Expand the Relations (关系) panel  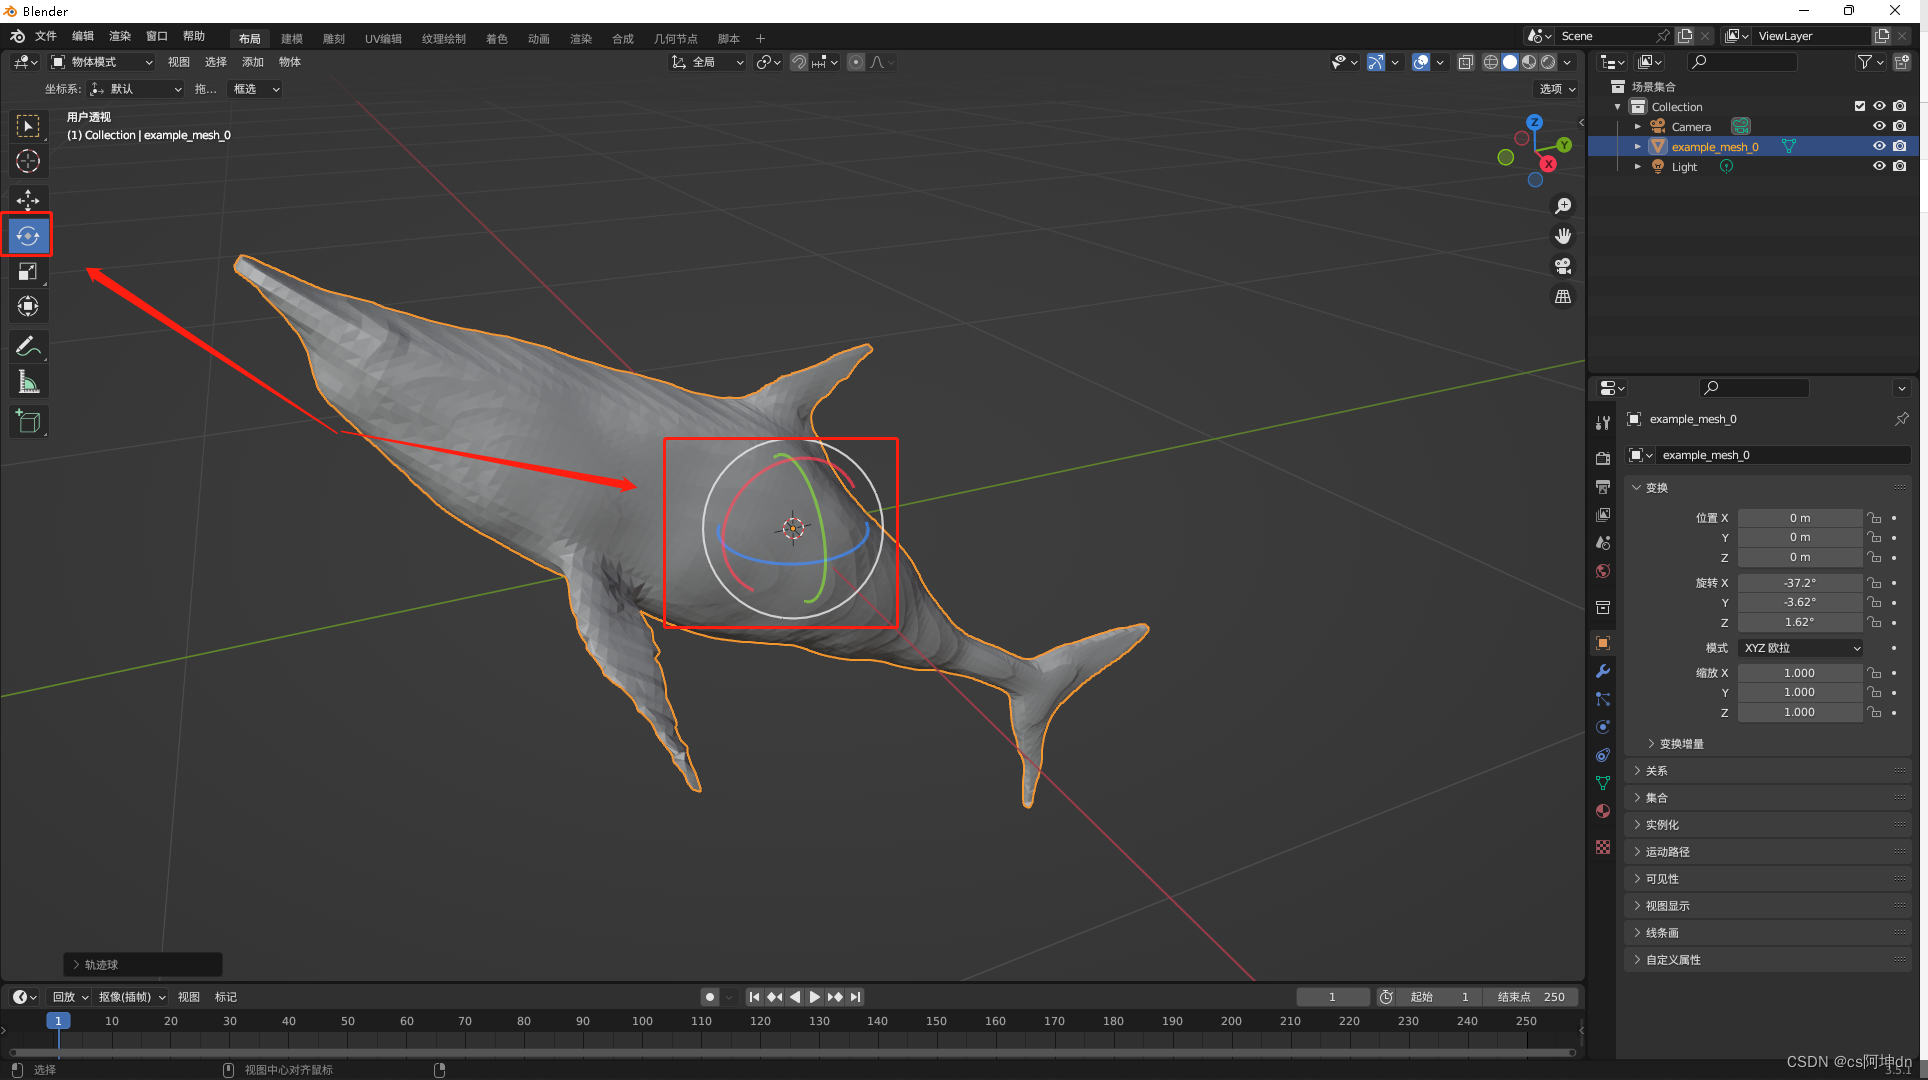coord(1657,771)
